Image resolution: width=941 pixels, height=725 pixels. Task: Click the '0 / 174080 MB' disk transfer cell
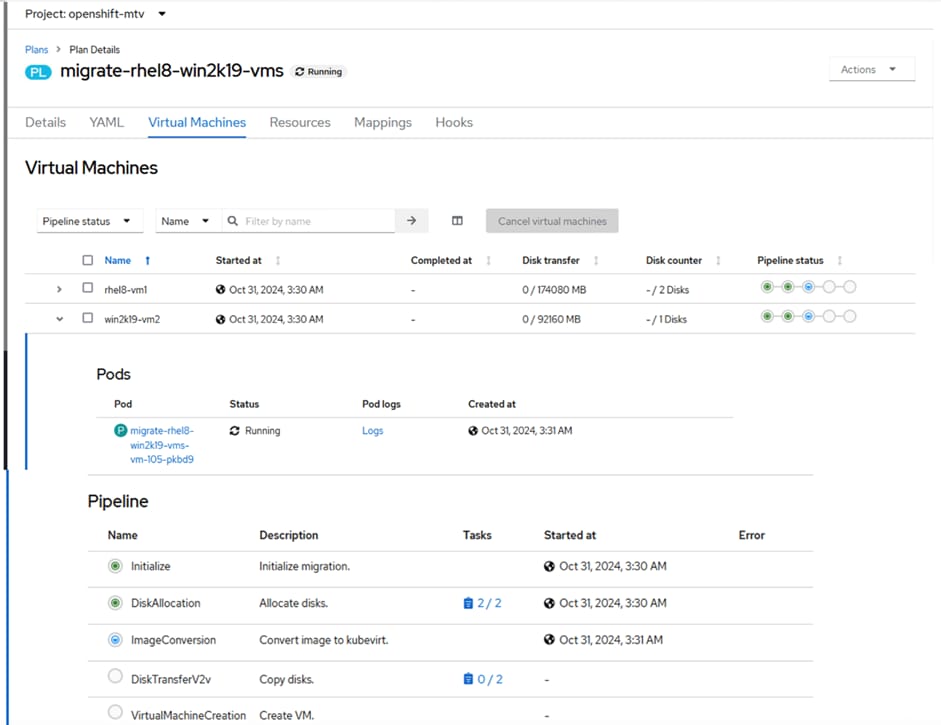click(554, 290)
